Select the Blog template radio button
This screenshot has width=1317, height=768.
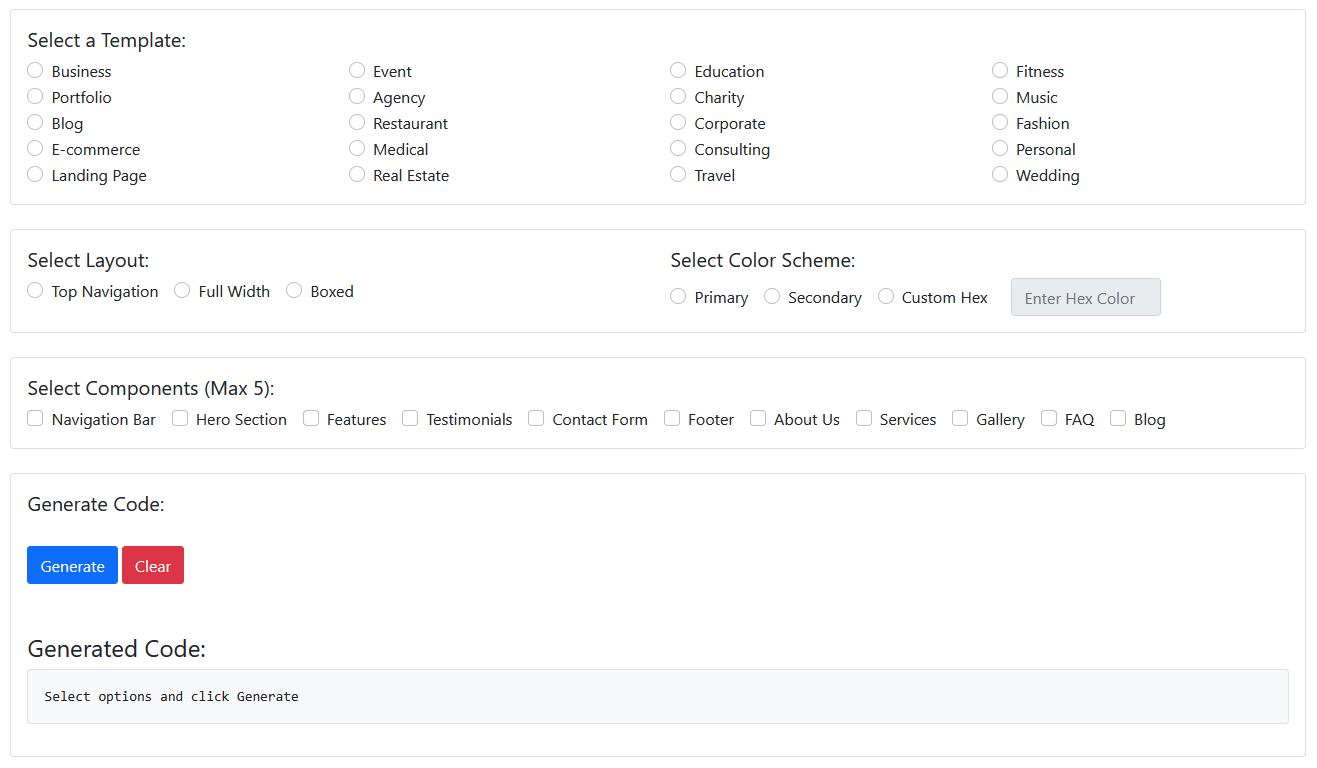coord(35,122)
